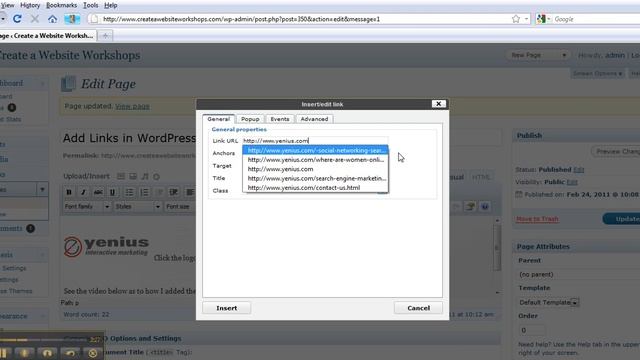640x360 pixels.
Task: Bookmark this page with the star icon
Action: click(516, 19)
